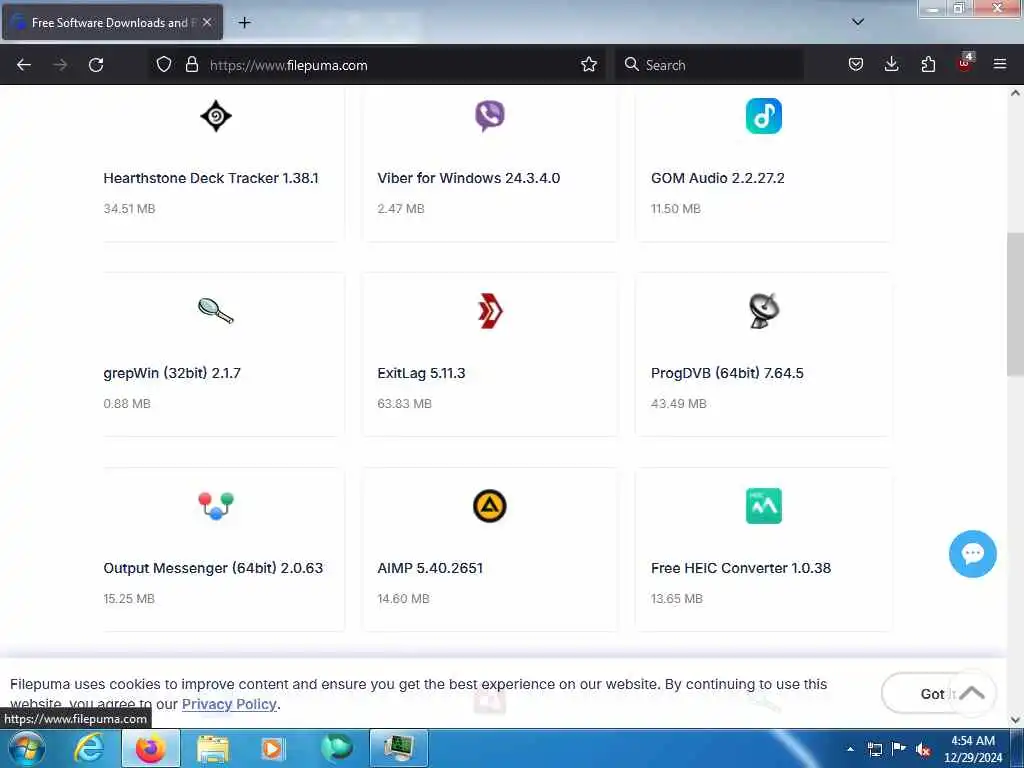Click the 13.65 MB size text
1024x768 pixels.
(677, 599)
